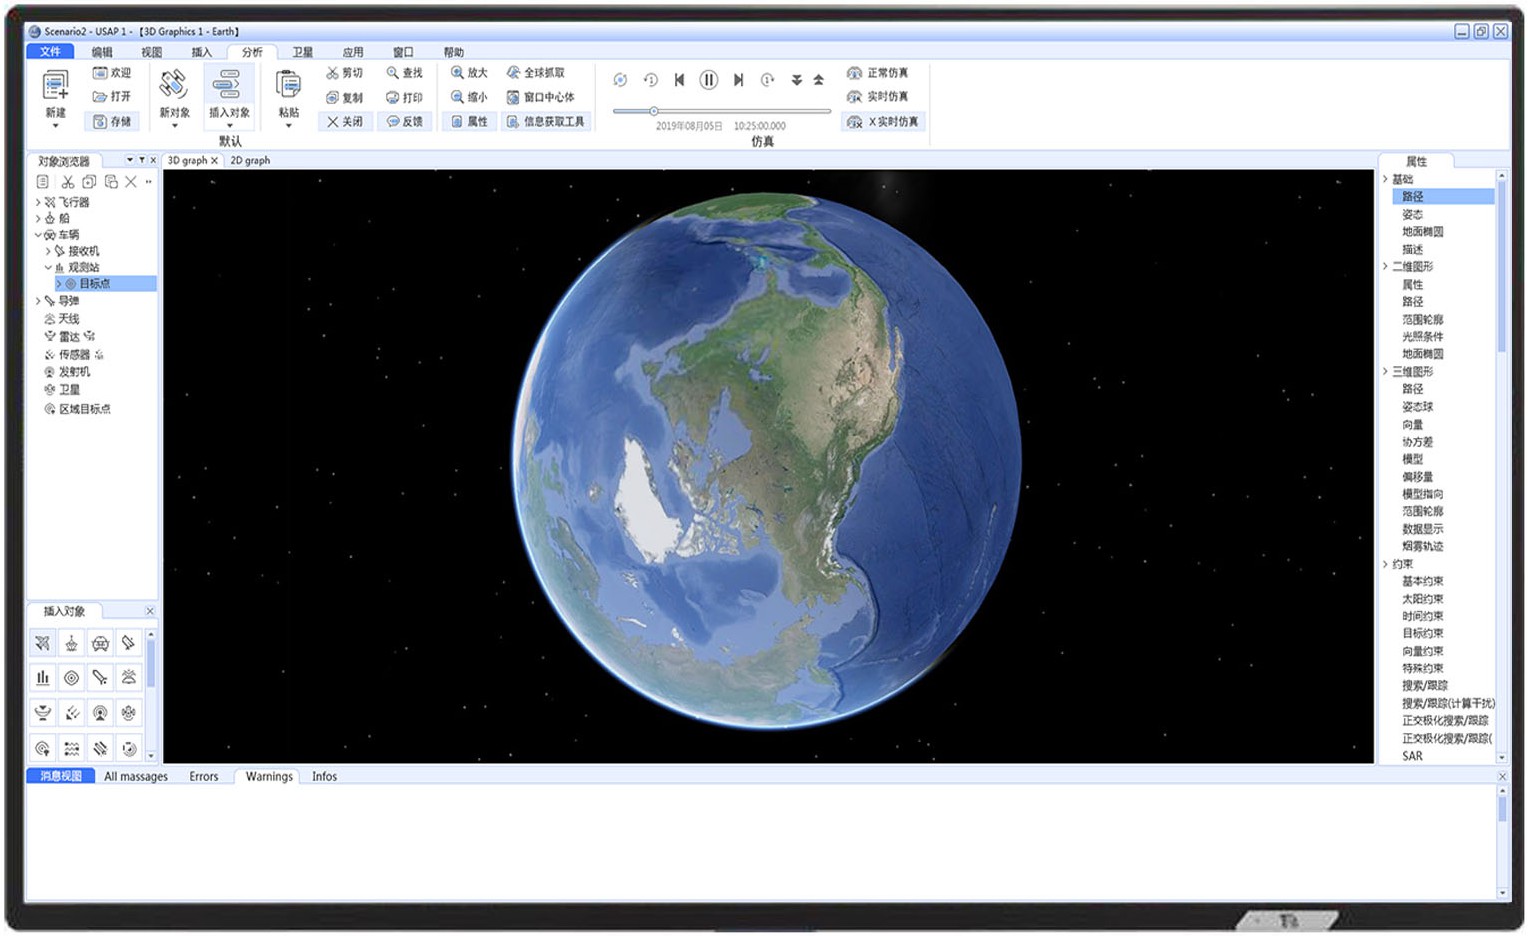The height and width of the screenshot is (936, 1528).
Task: Switch to the 2D graph tab
Action: point(250,160)
